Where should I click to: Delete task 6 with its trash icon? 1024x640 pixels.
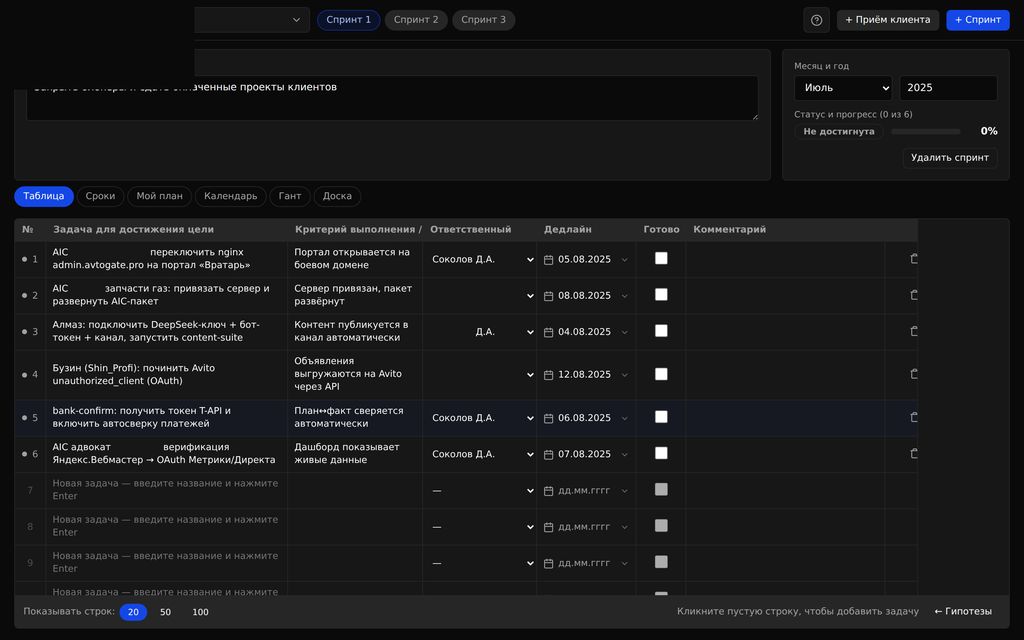click(x=914, y=453)
